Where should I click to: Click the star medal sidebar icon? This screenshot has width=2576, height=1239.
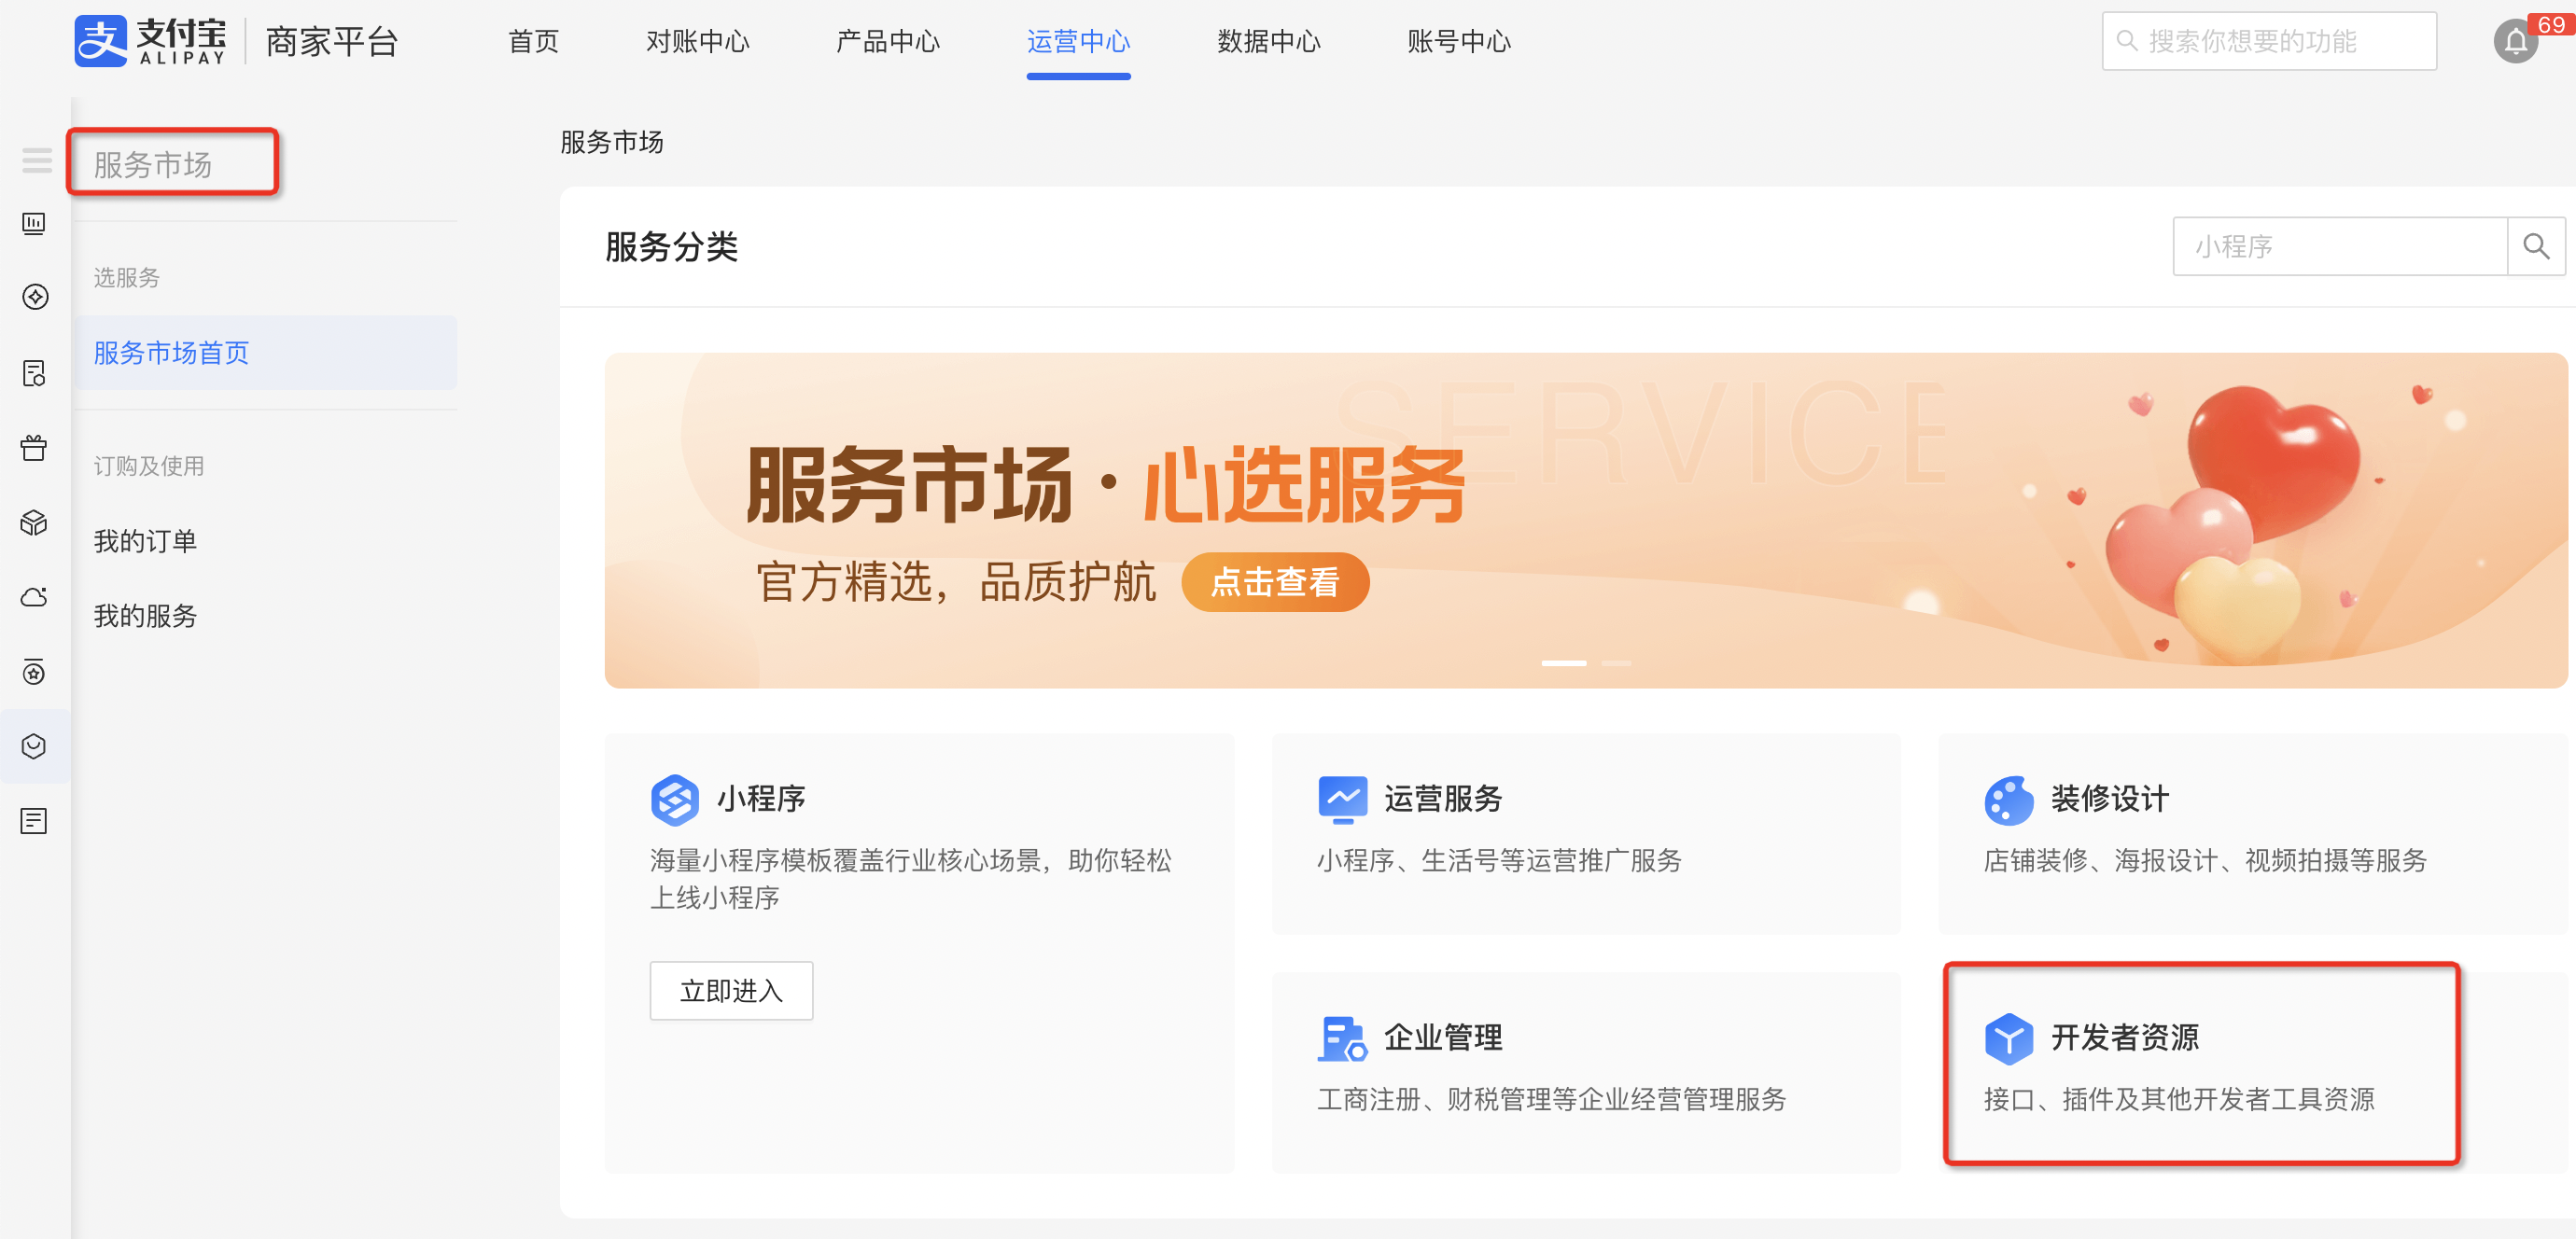[x=34, y=671]
